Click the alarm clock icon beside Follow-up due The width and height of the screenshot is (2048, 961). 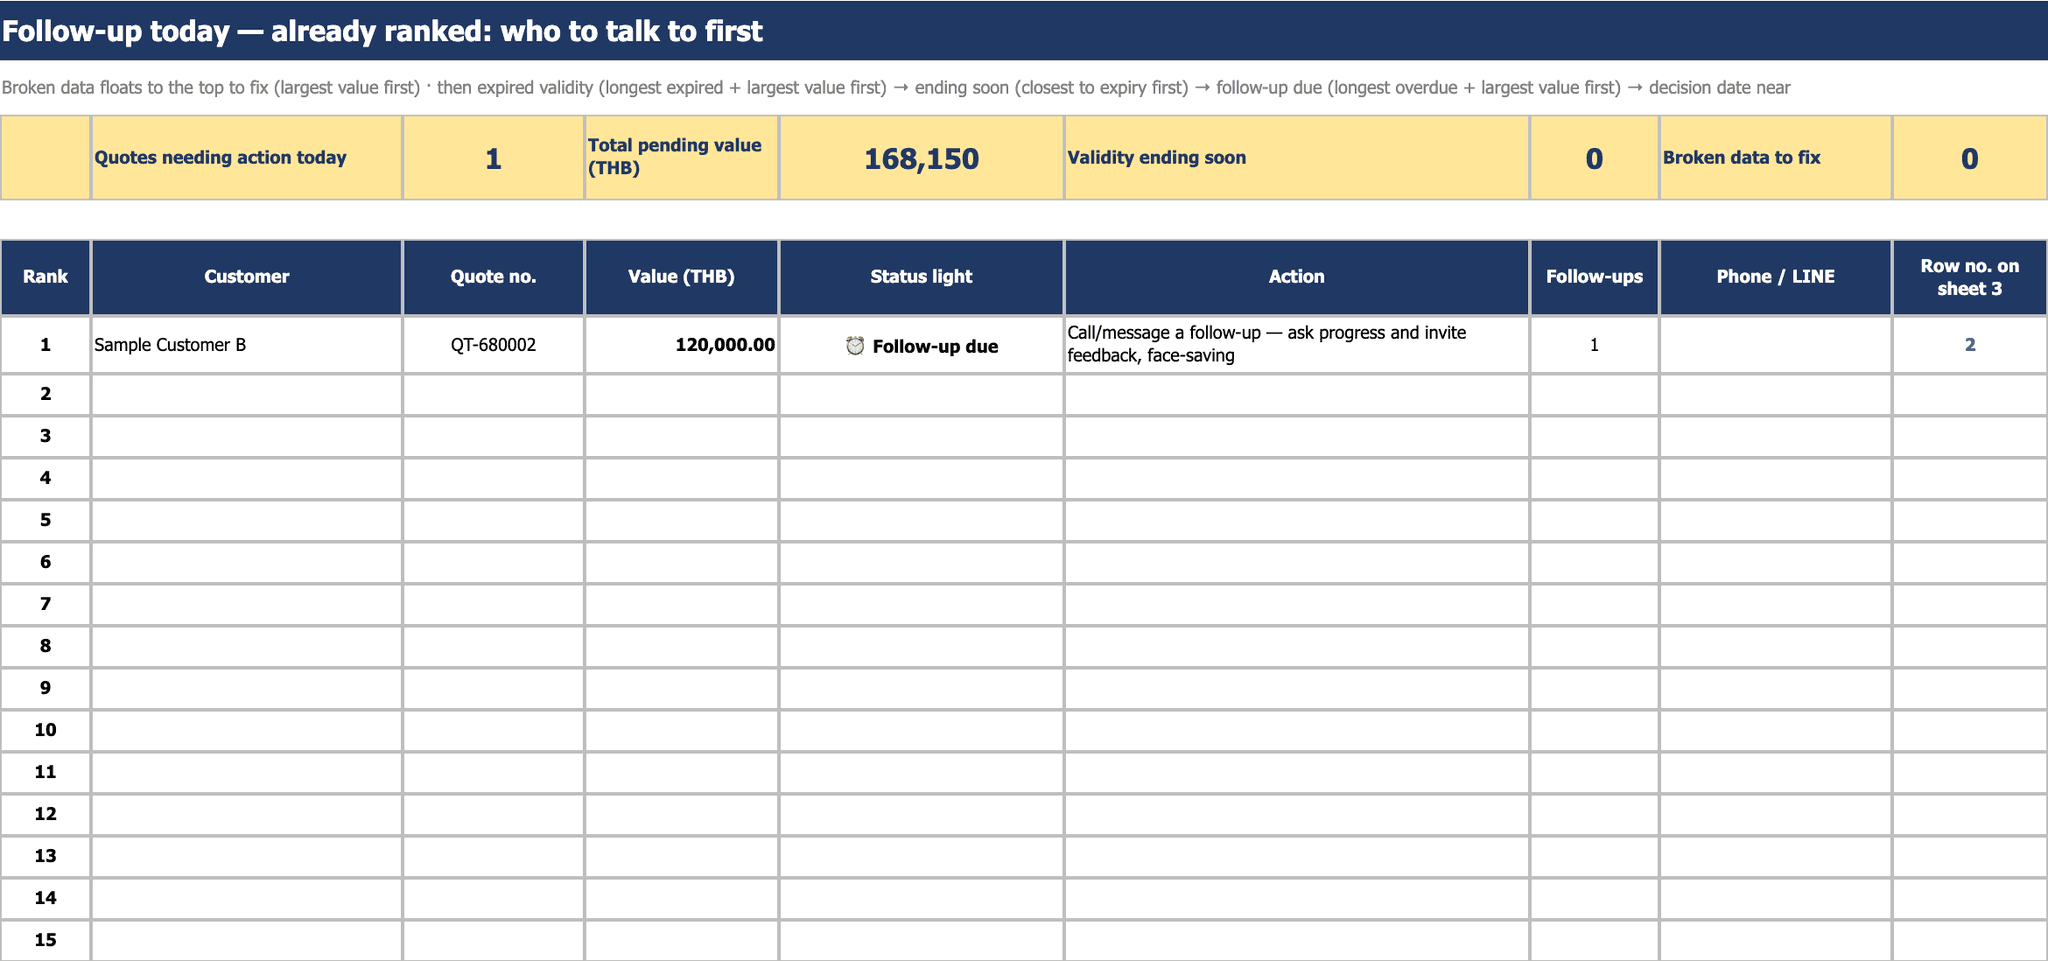[x=855, y=346]
